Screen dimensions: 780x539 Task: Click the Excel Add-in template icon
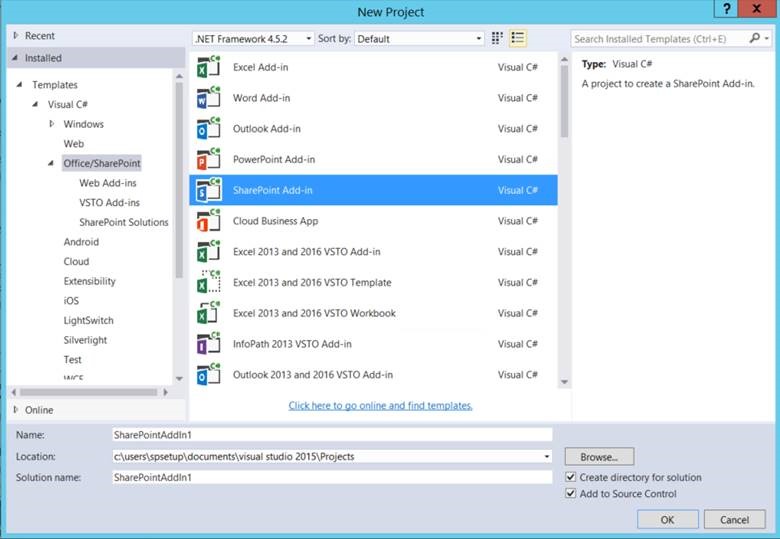tap(208, 67)
